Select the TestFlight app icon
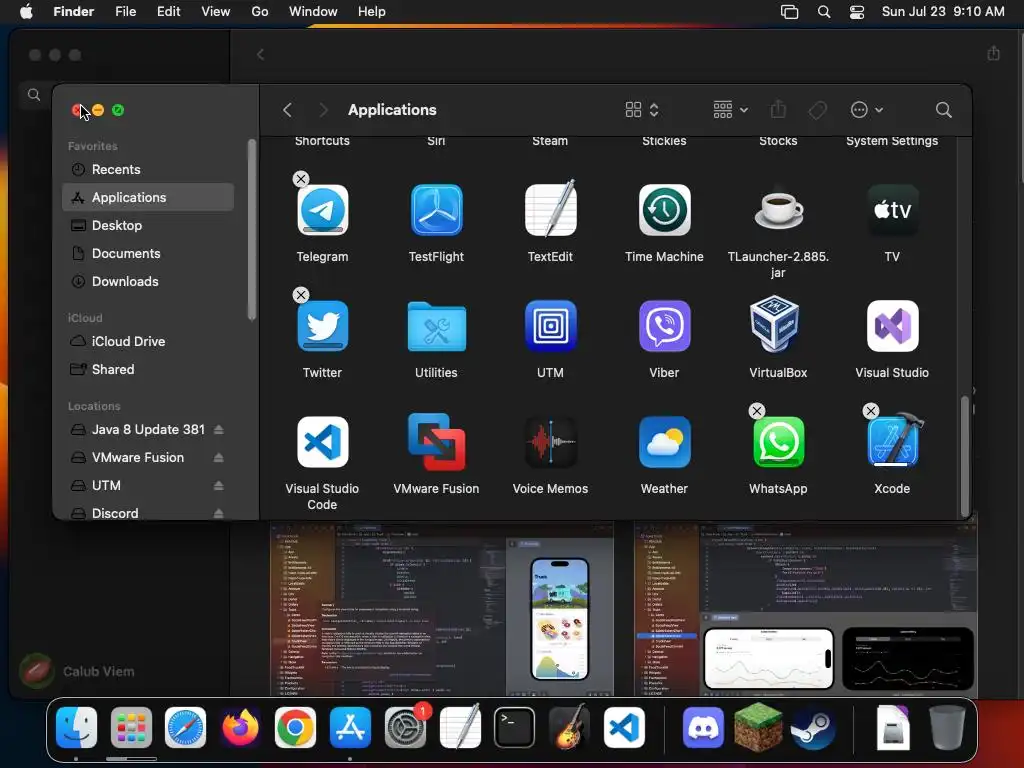Screen dimensions: 1024x768 tap(436, 210)
